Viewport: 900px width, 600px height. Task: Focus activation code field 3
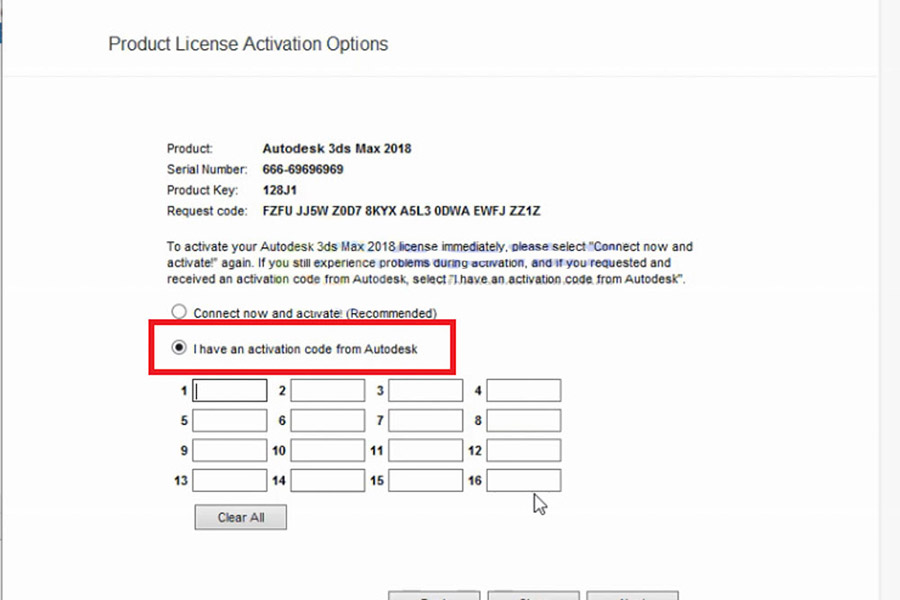[x=426, y=391]
